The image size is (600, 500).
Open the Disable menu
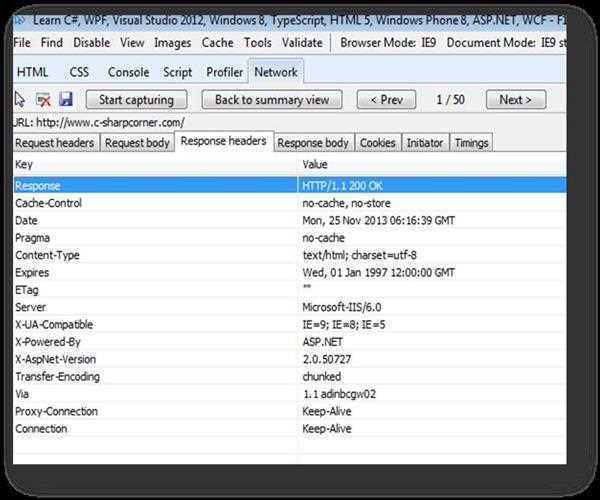[x=91, y=43]
